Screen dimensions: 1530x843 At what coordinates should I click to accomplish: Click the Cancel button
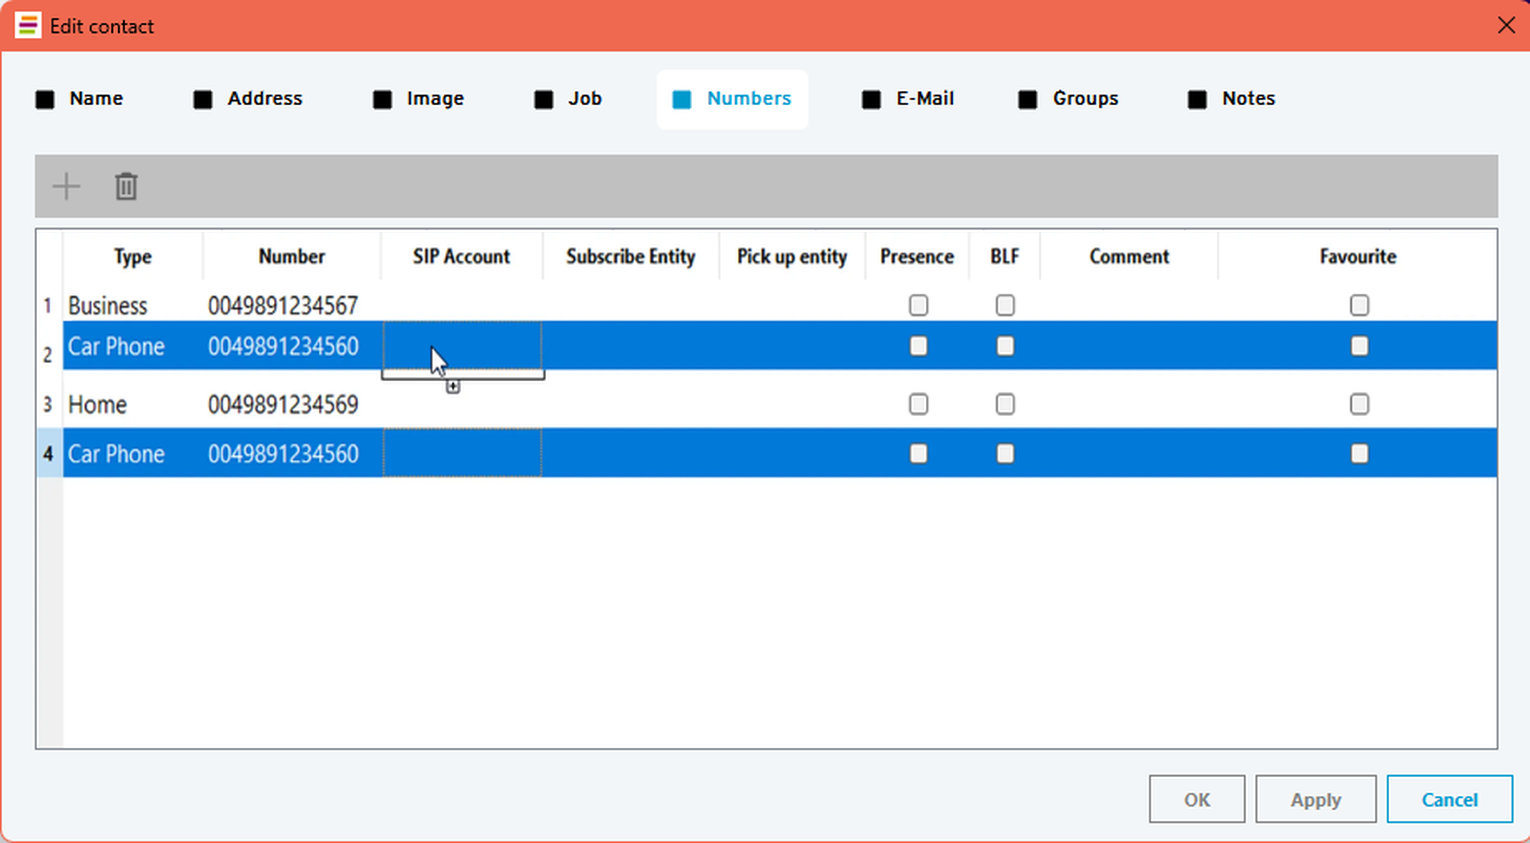click(1449, 799)
